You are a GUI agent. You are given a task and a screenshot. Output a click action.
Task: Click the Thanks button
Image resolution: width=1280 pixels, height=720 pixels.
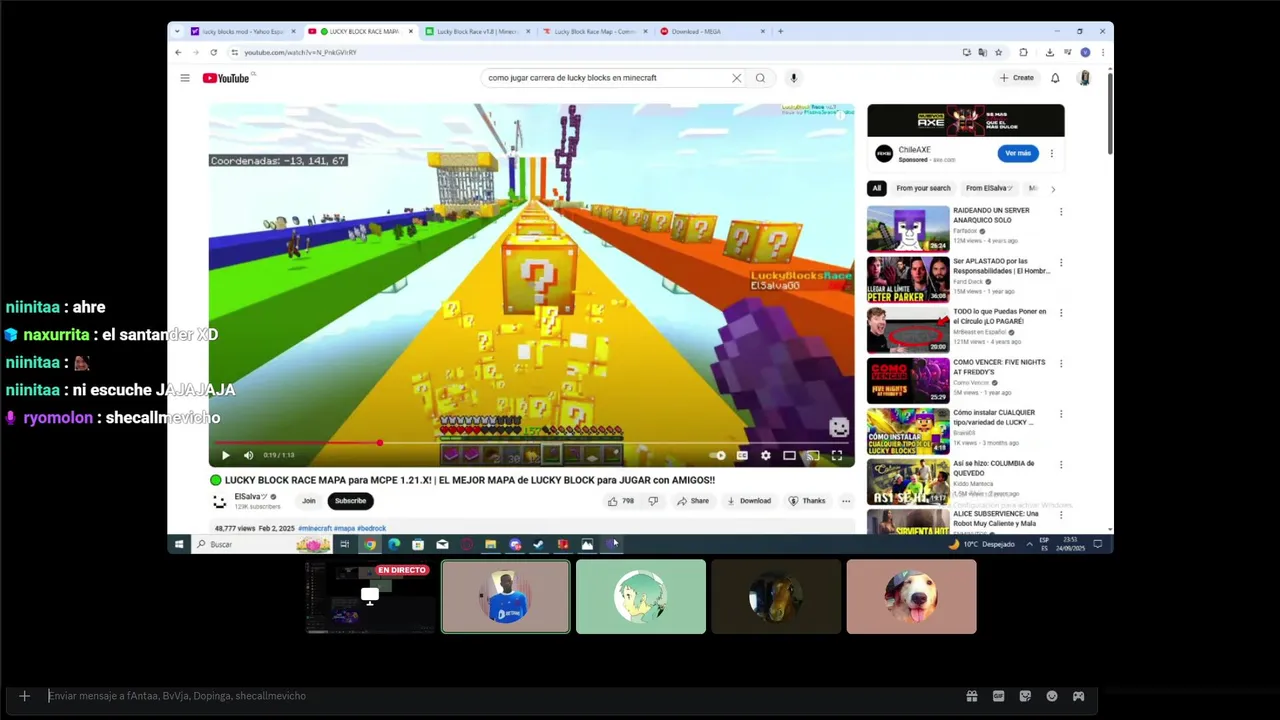tap(807, 501)
